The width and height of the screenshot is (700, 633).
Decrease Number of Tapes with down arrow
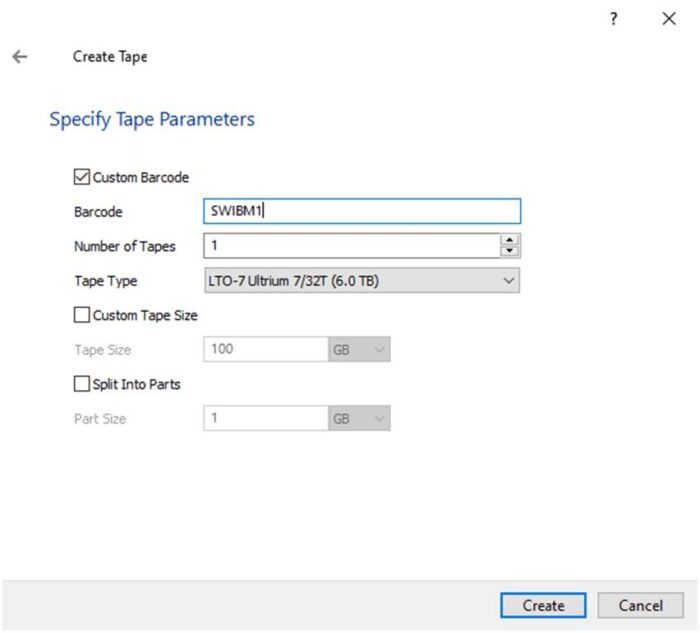[x=510, y=251]
